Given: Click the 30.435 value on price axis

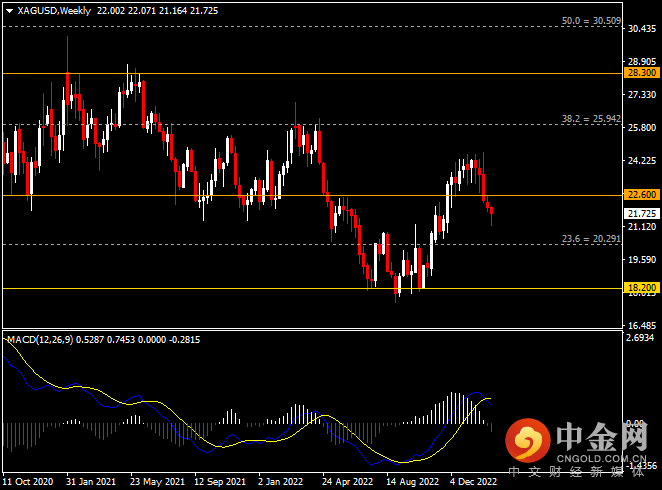Looking at the screenshot, I should coord(640,29).
